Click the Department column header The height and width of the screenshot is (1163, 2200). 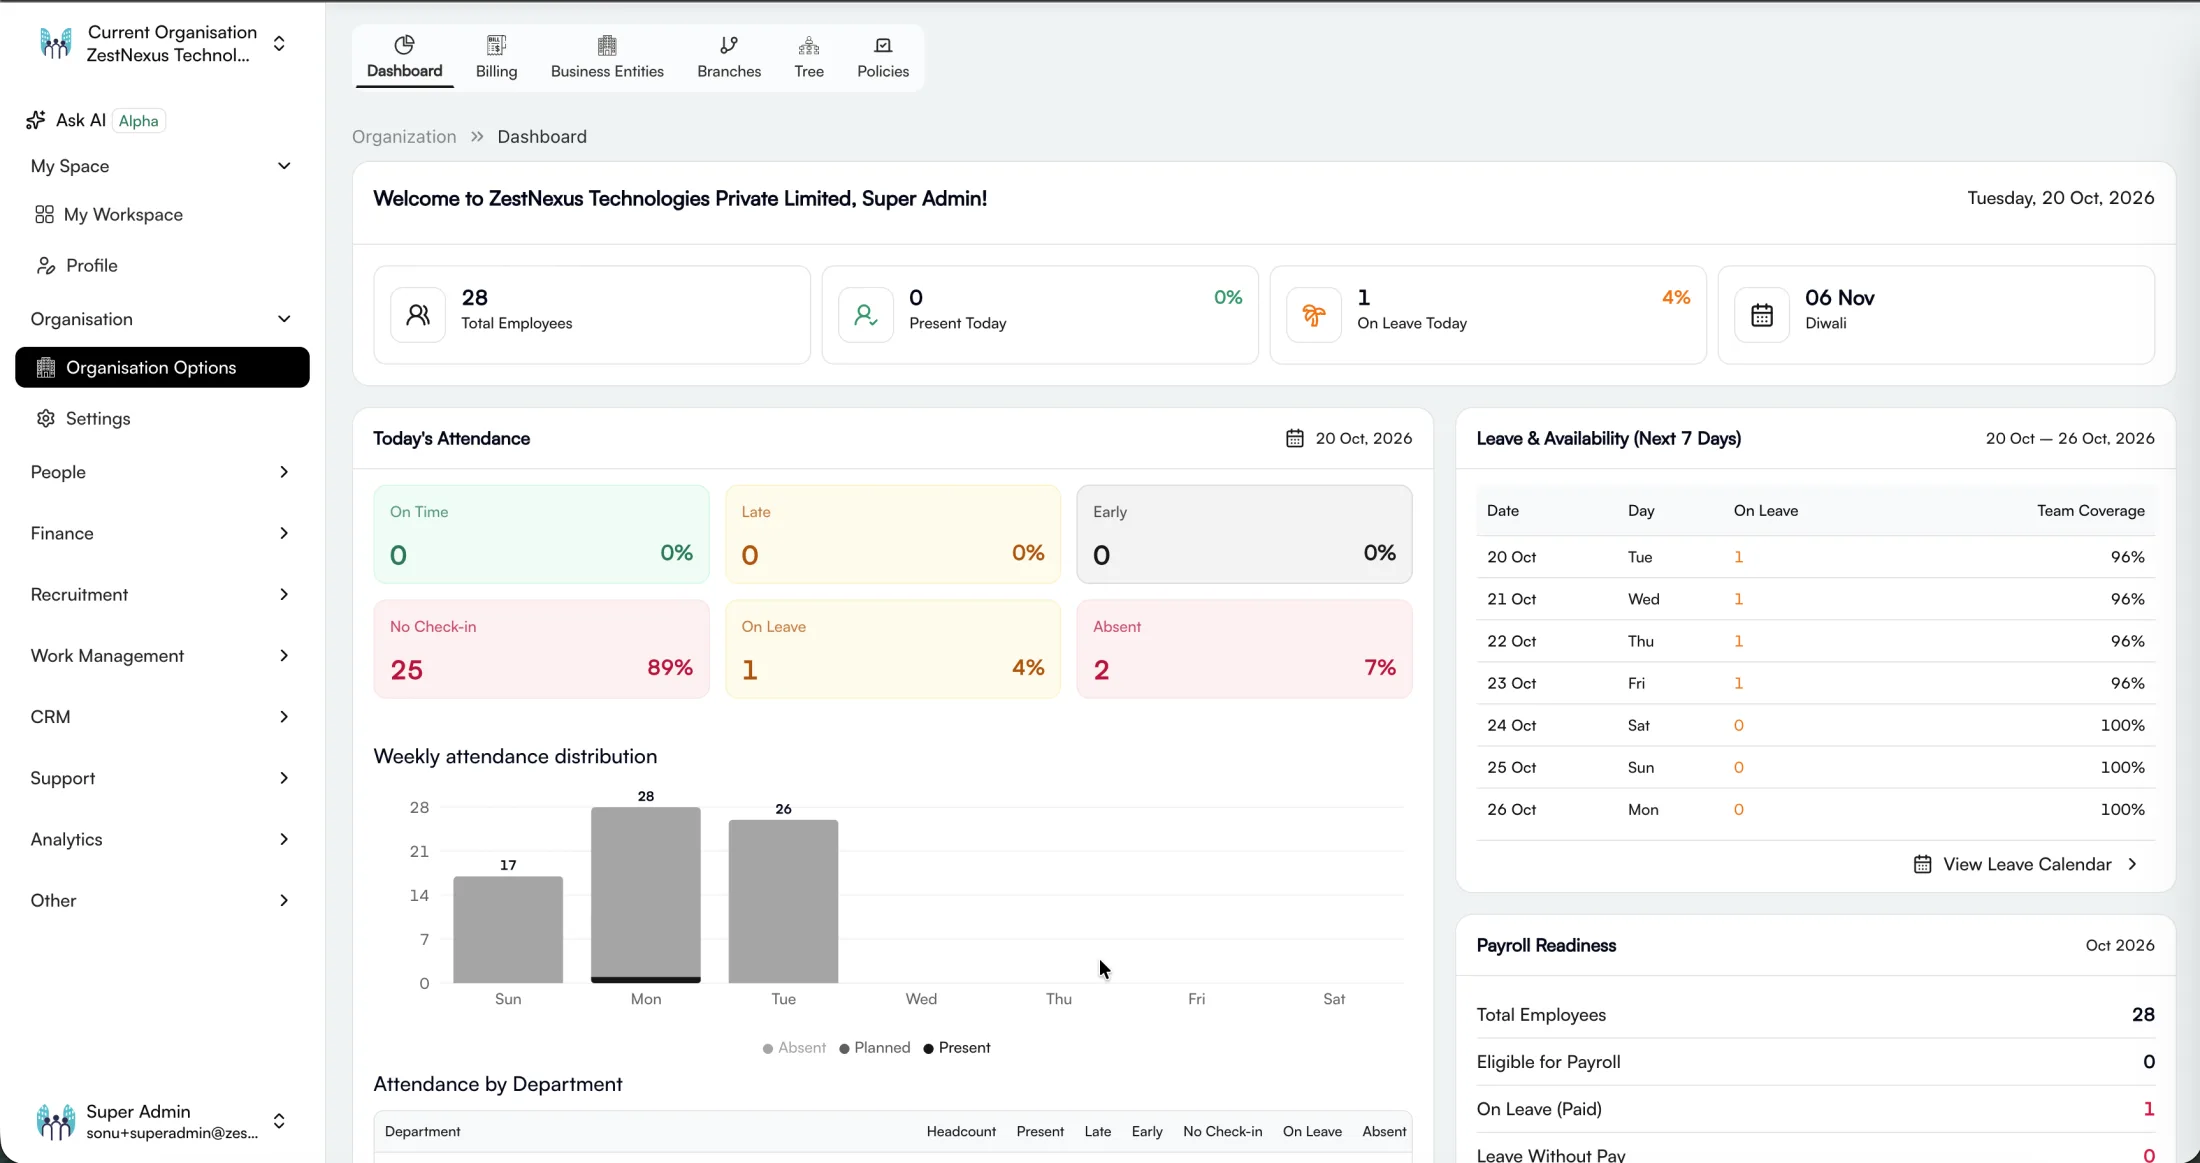coord(422,1132)
